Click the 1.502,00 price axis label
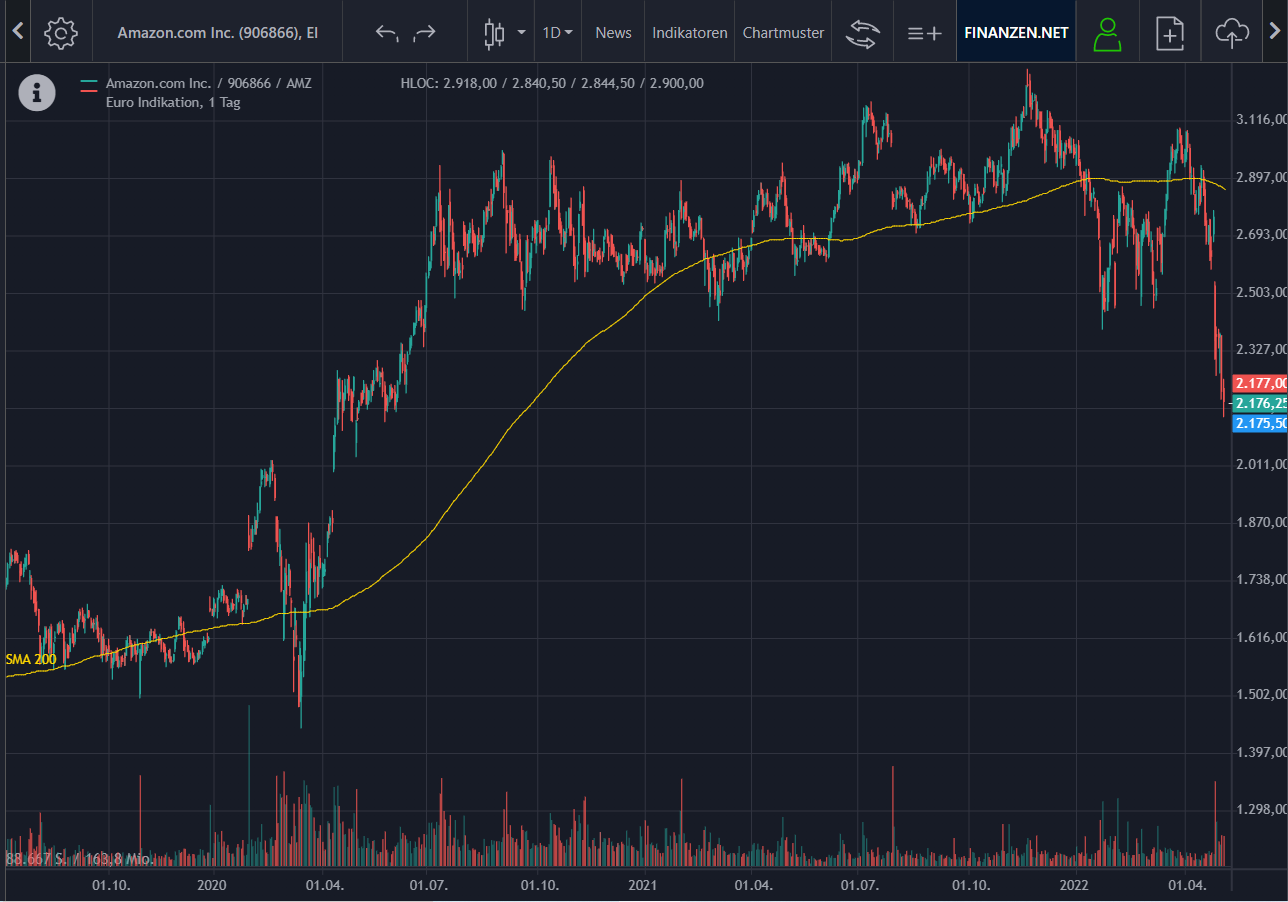1288x902 pixels. (x=1260, y=694)
